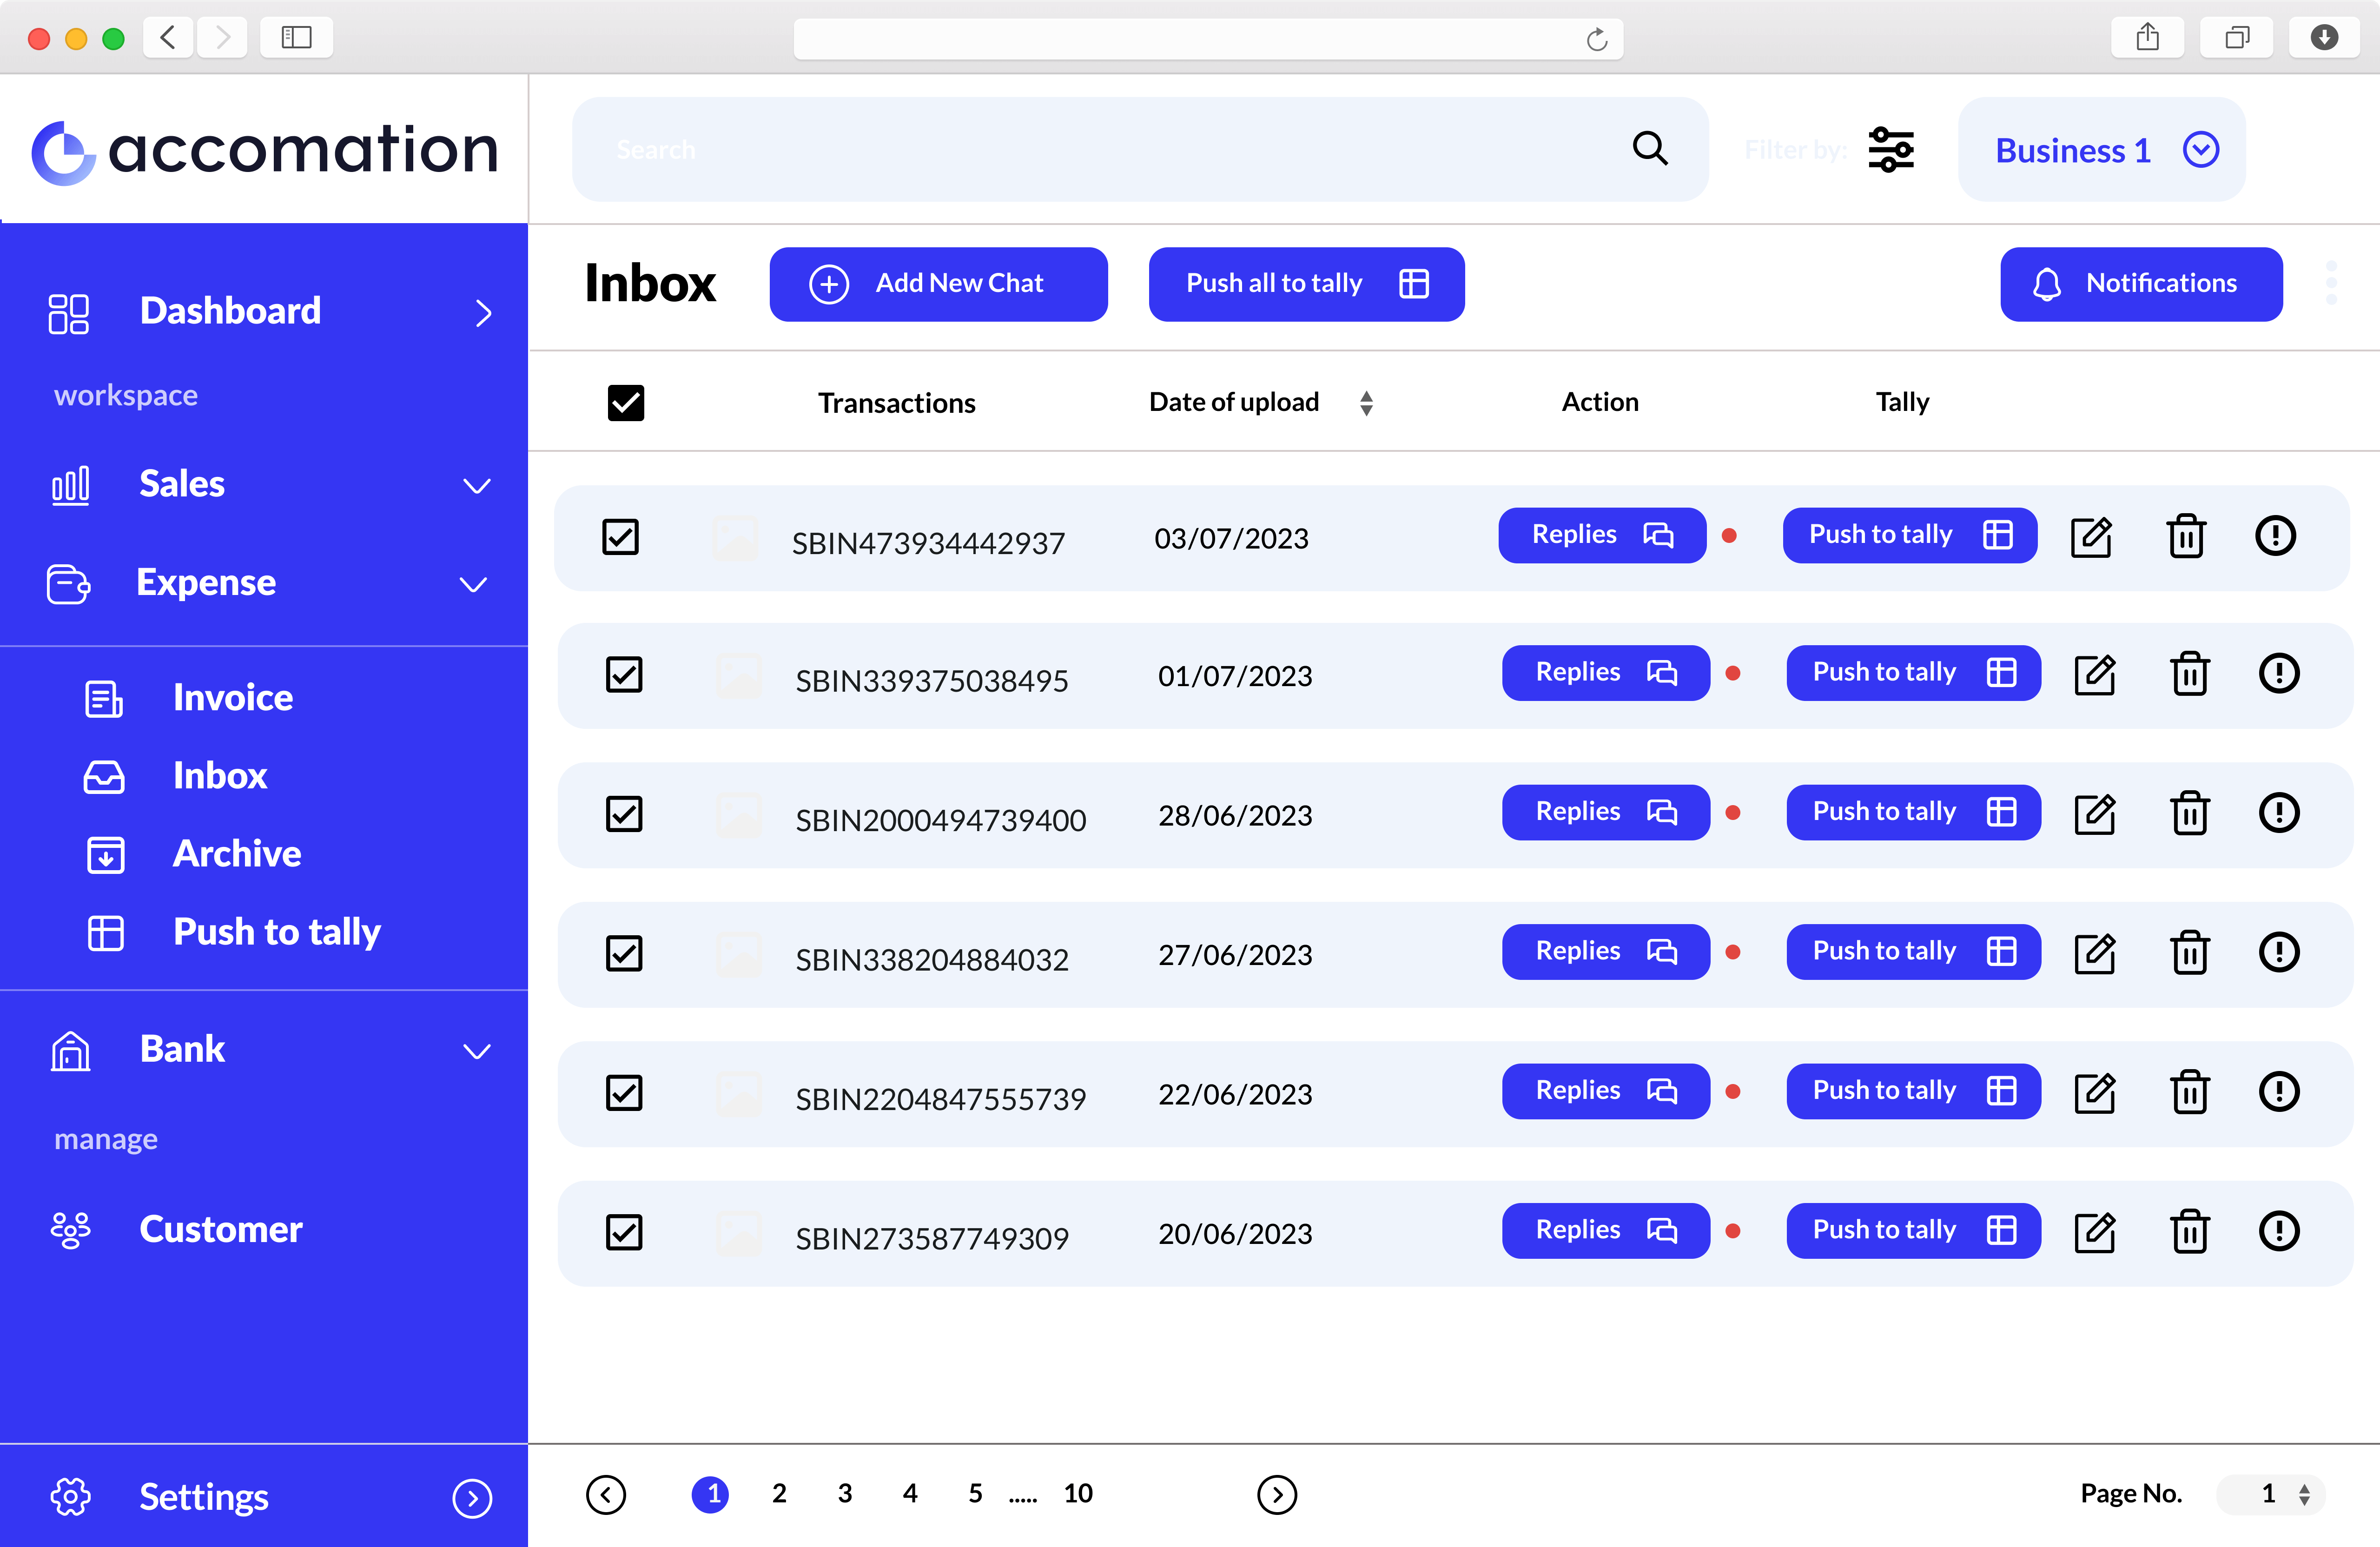
Task: Go to page 3 of the inbox
Action: 844,1493
